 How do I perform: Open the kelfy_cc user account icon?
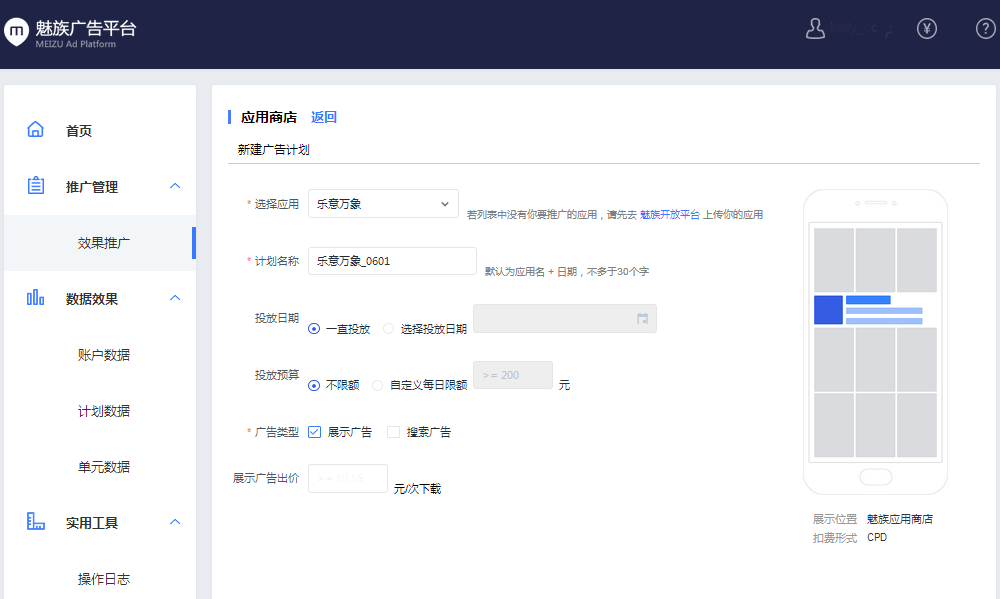tap(815, 28)
